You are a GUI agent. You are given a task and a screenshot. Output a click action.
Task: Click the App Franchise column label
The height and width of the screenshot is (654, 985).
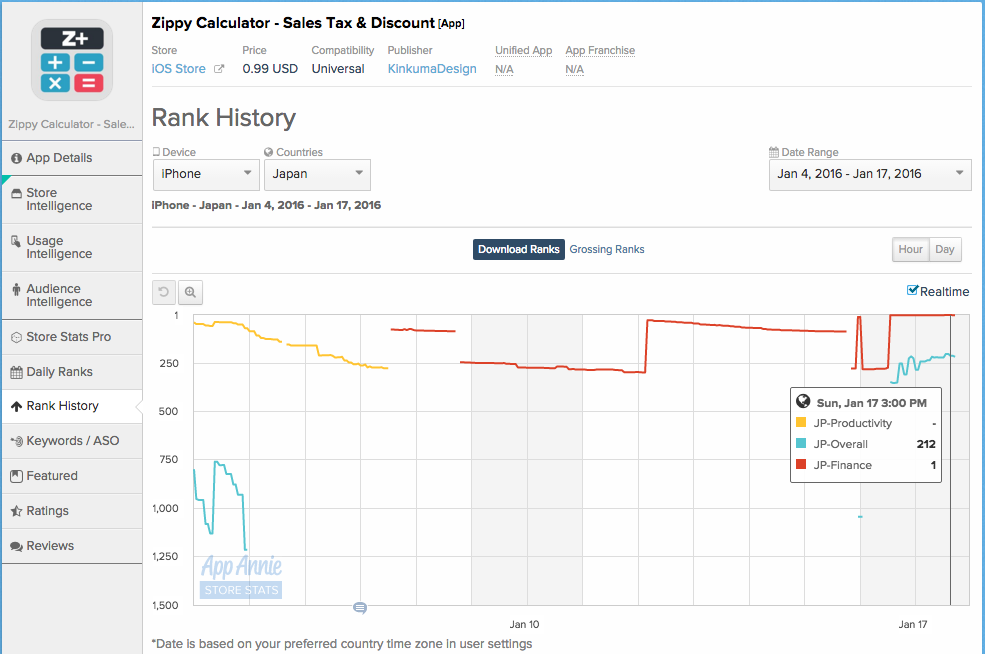pos(600,50)
